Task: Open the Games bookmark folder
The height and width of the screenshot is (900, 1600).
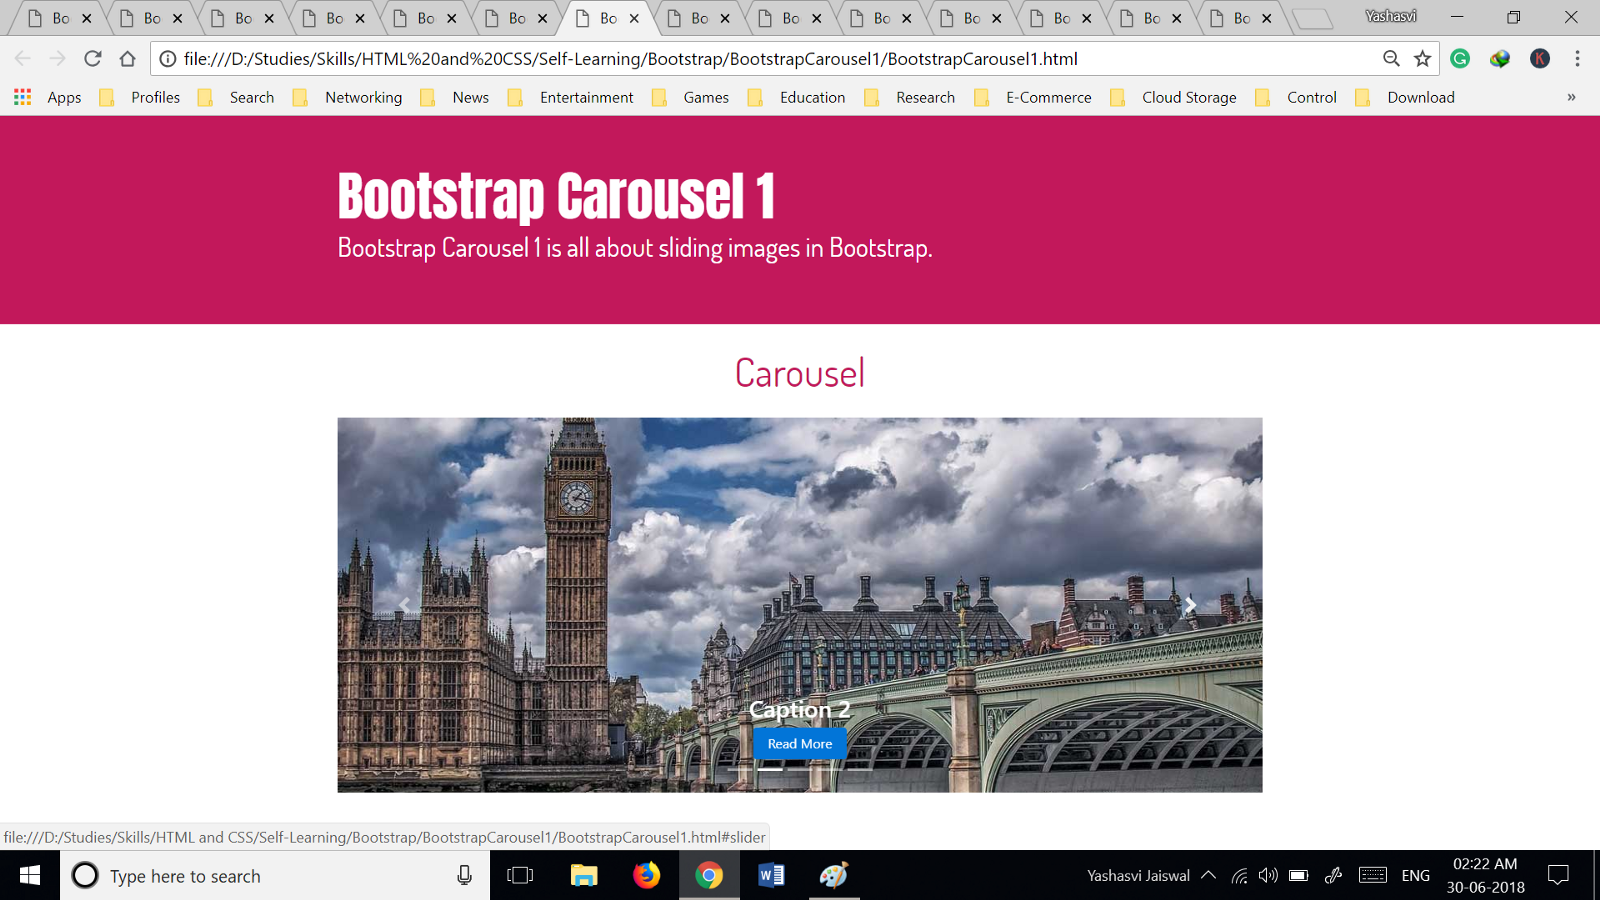Action: click(690, 97)
